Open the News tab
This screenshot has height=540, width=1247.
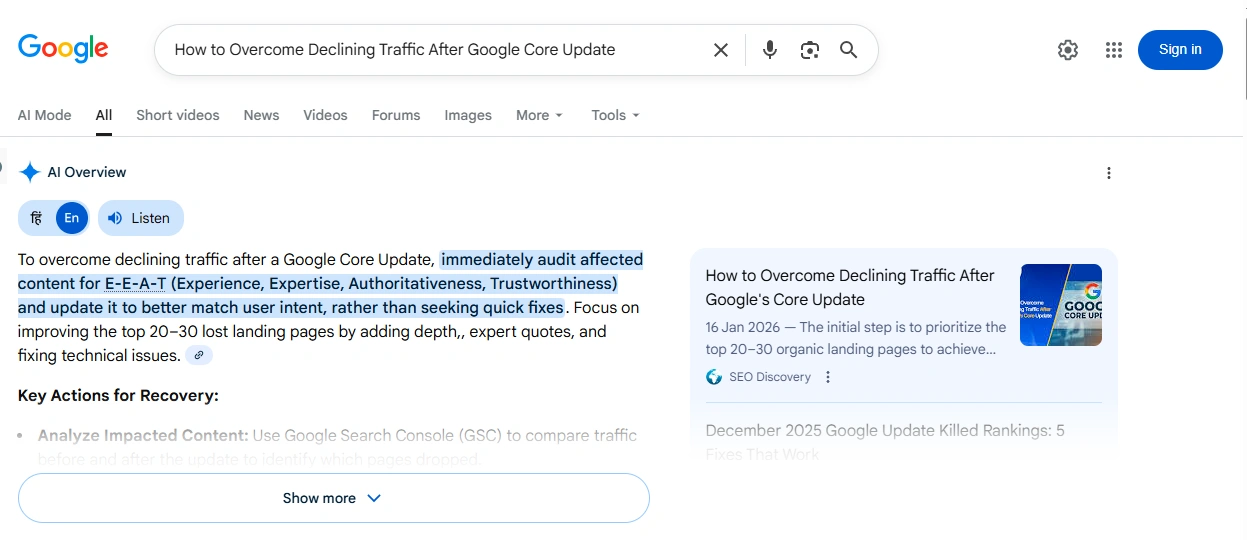click(261, 115)
